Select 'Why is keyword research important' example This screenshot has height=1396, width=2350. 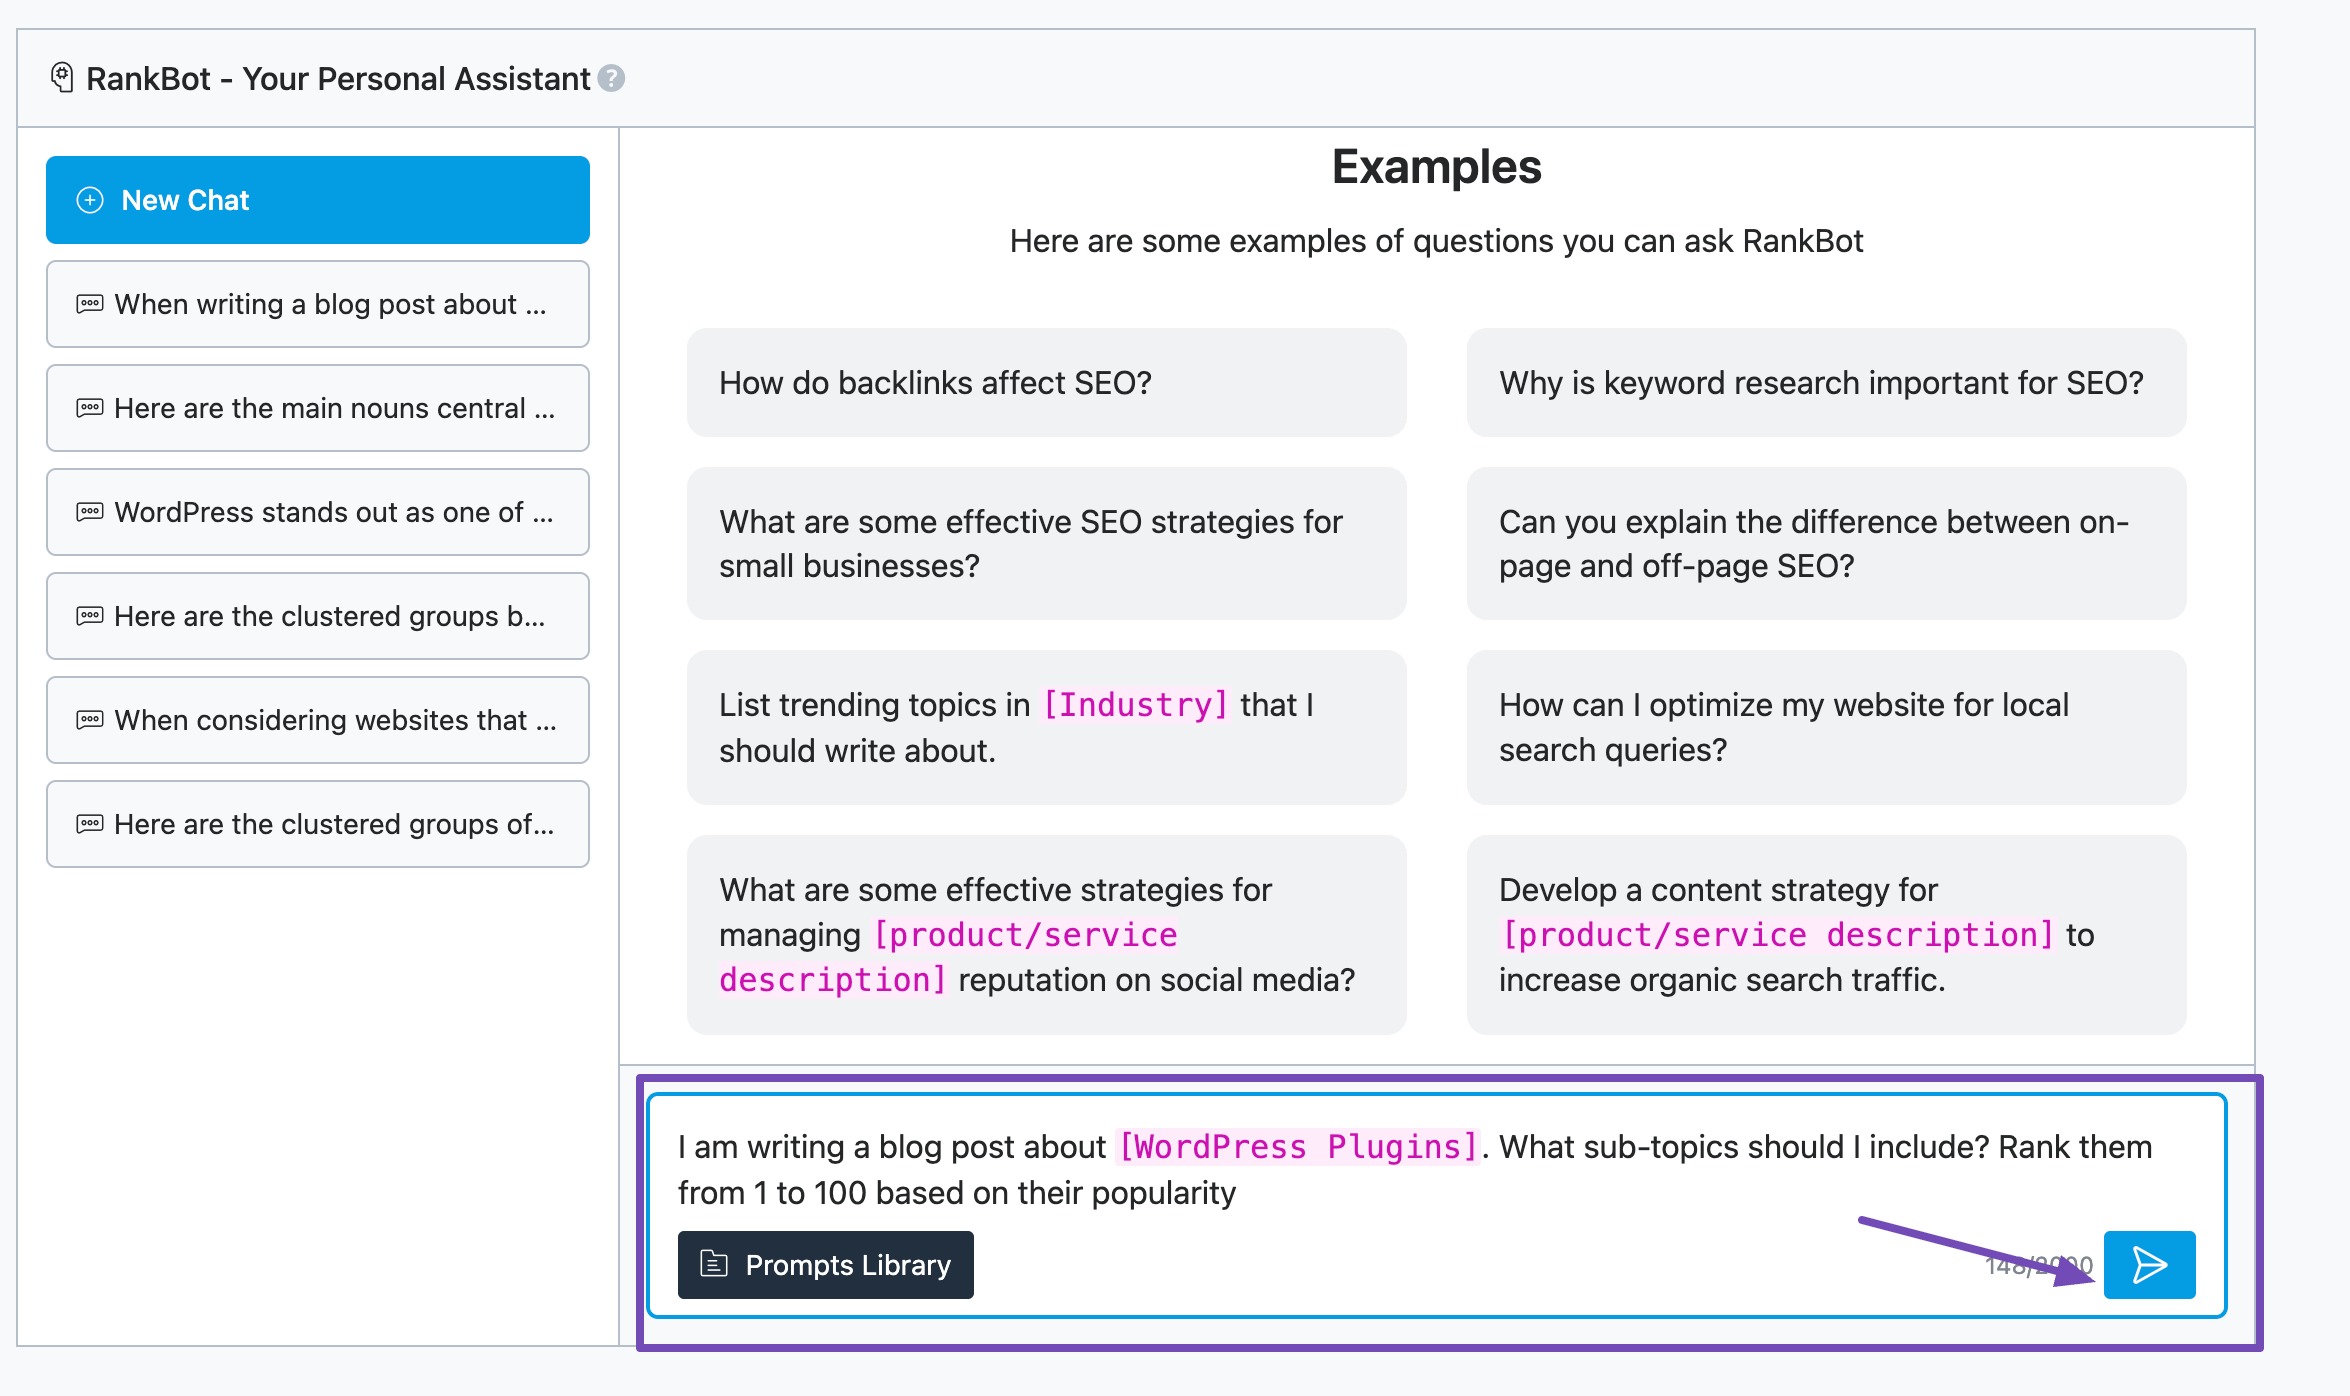click(x=1826, y=383)
